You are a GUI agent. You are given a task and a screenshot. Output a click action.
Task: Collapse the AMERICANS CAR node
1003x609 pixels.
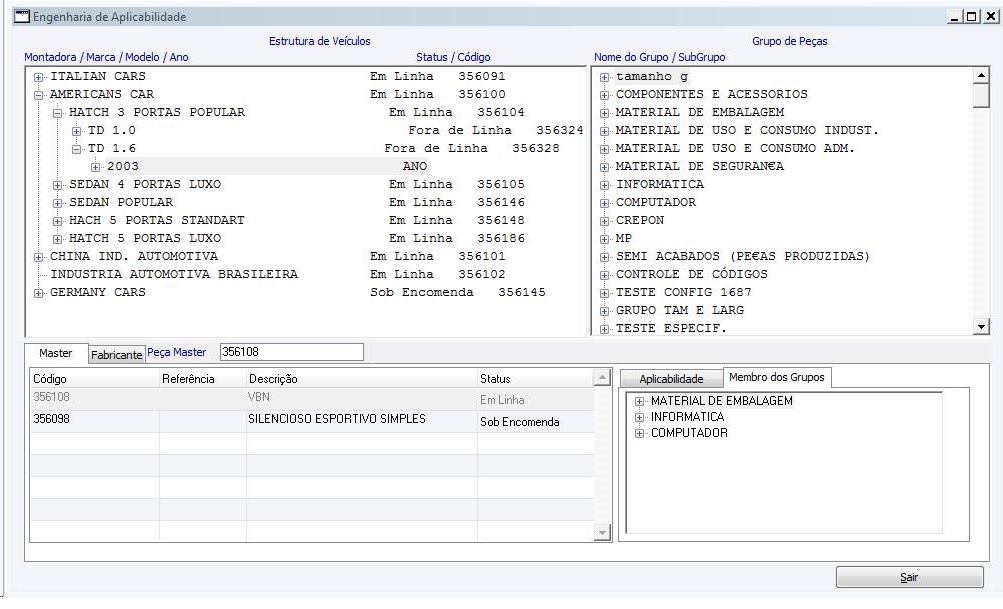(x=38, y=95)
